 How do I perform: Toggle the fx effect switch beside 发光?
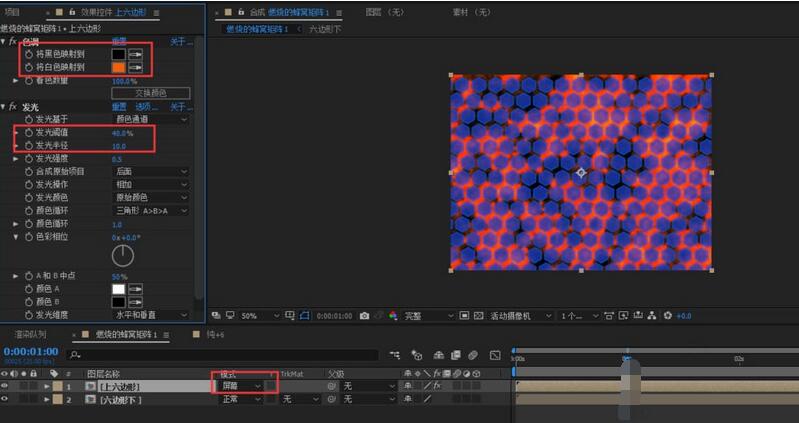click(13, 106)
